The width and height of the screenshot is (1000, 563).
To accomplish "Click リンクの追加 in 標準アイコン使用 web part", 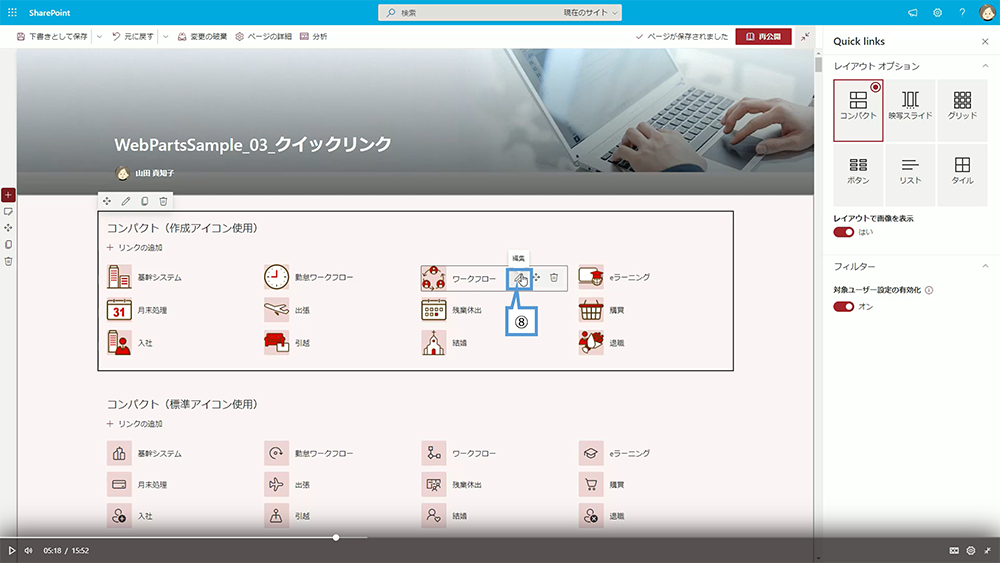I will click(135, 423).
